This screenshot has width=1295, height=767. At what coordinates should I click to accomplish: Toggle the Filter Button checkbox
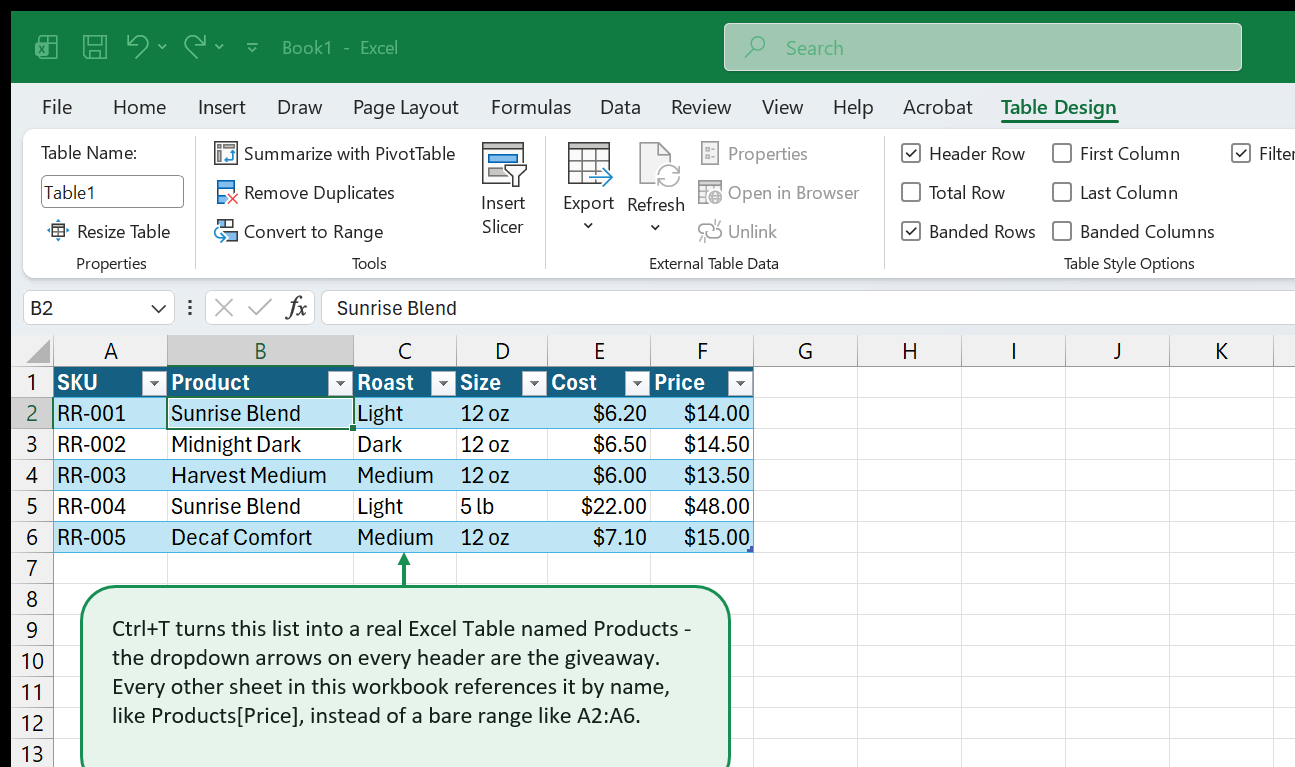point(1241,154)
